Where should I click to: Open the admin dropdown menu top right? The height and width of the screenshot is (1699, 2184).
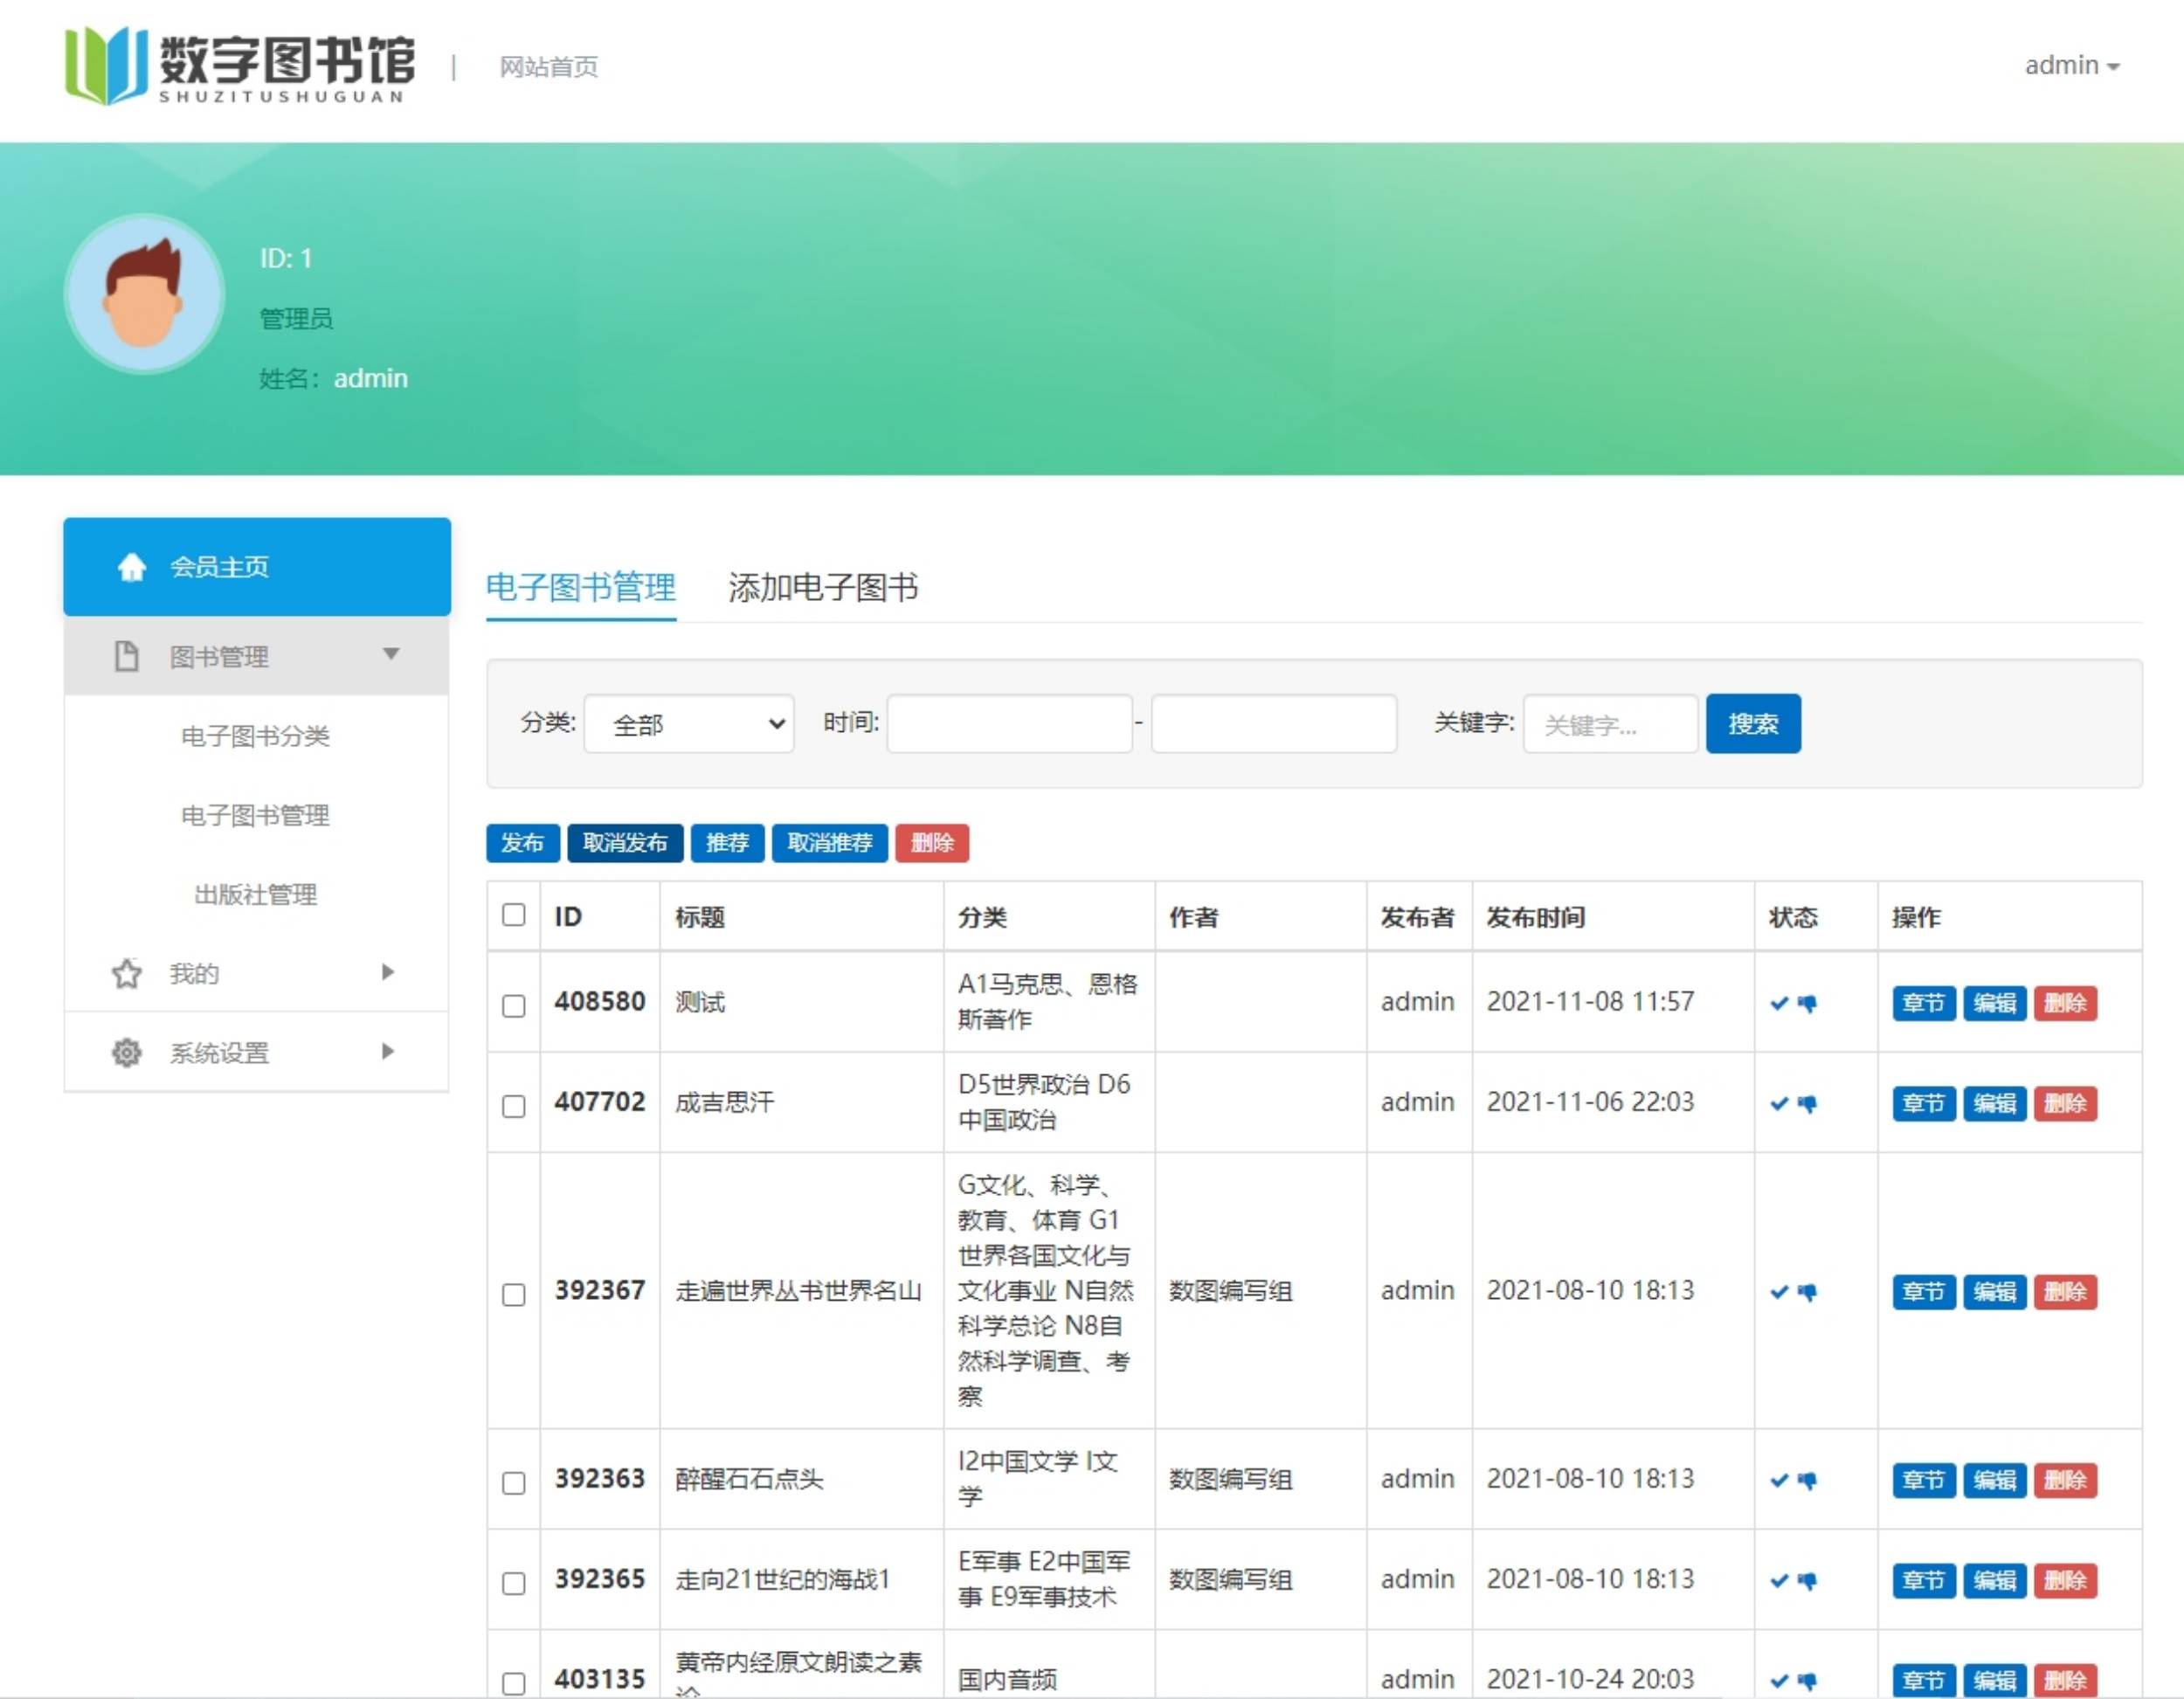[2071, 66]
